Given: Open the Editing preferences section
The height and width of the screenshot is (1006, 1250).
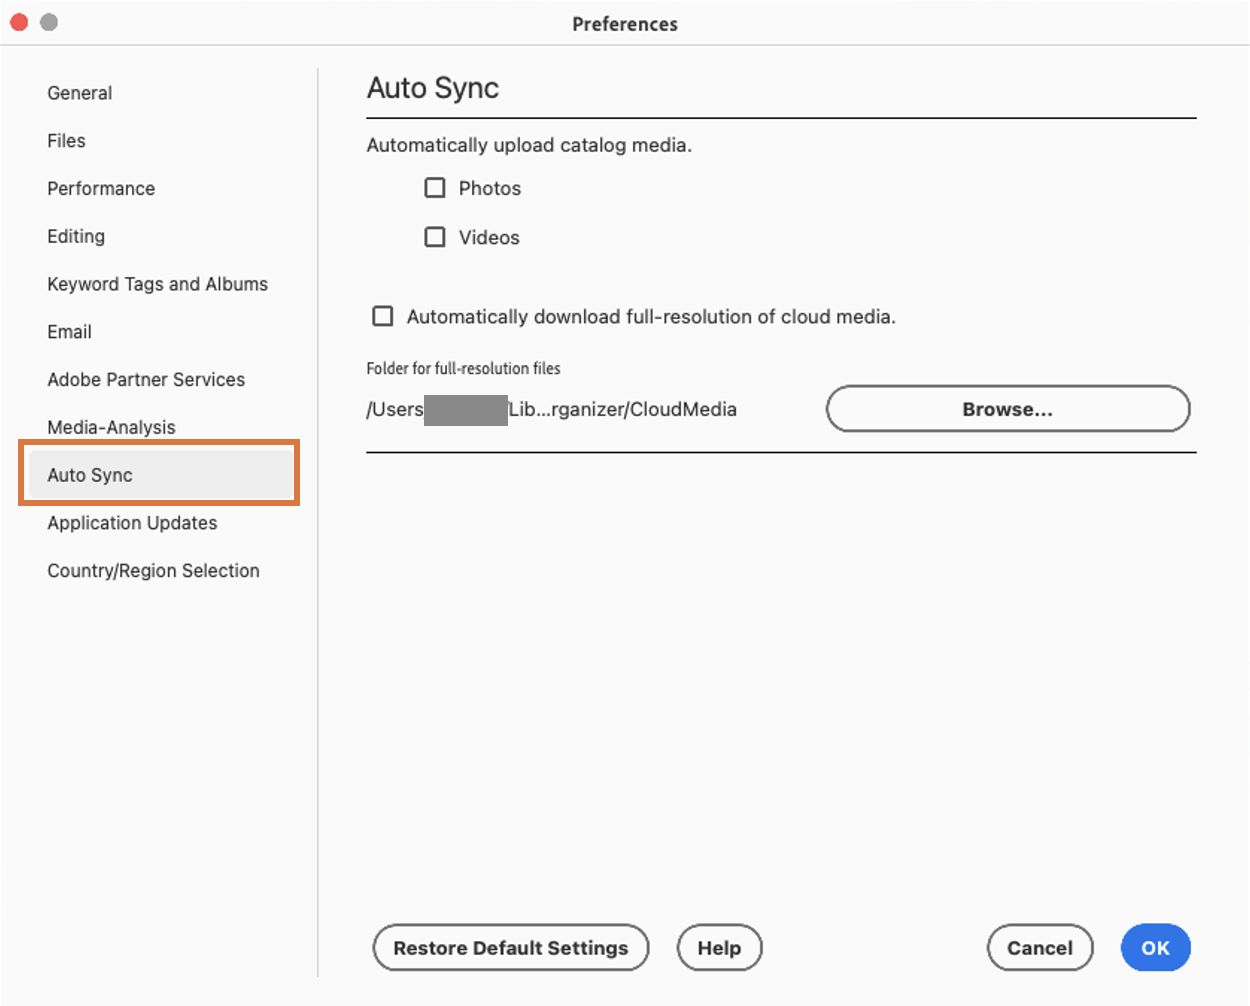Looking at the screenshot, I should (x=75, y=236).
